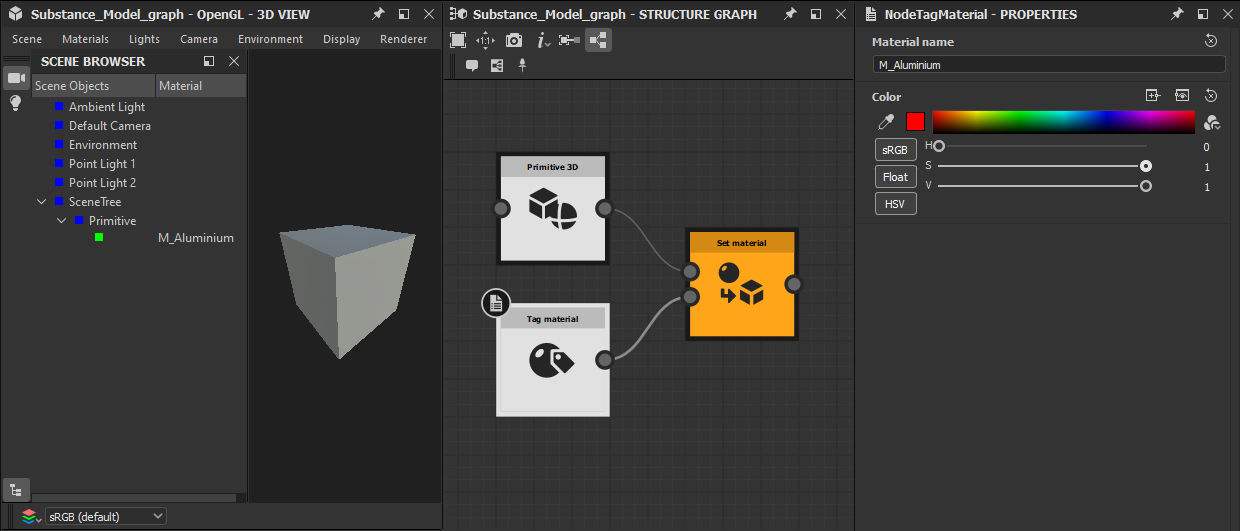The width and height of the screenshot is (1240, 531).
Task: Click the HSV mode button
Action: 895,204
